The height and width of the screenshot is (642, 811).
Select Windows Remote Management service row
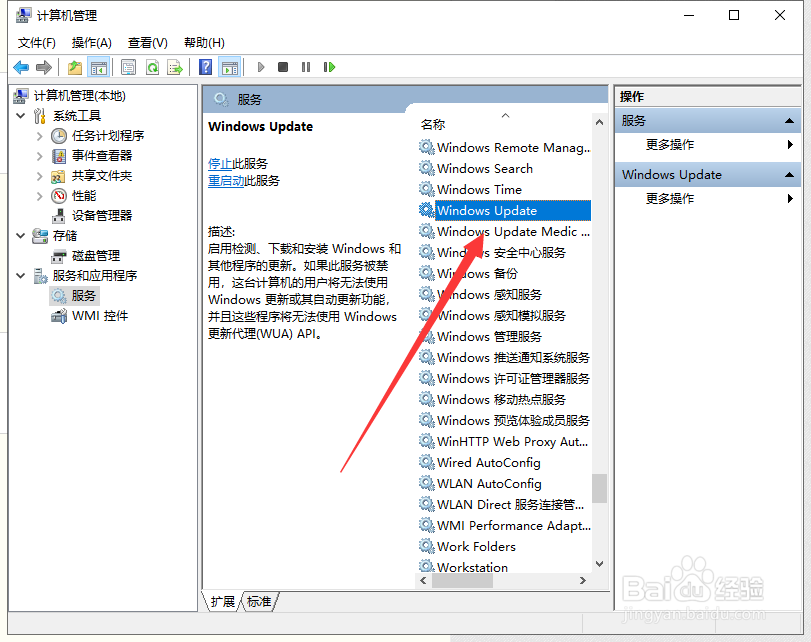tap(504, 147)
